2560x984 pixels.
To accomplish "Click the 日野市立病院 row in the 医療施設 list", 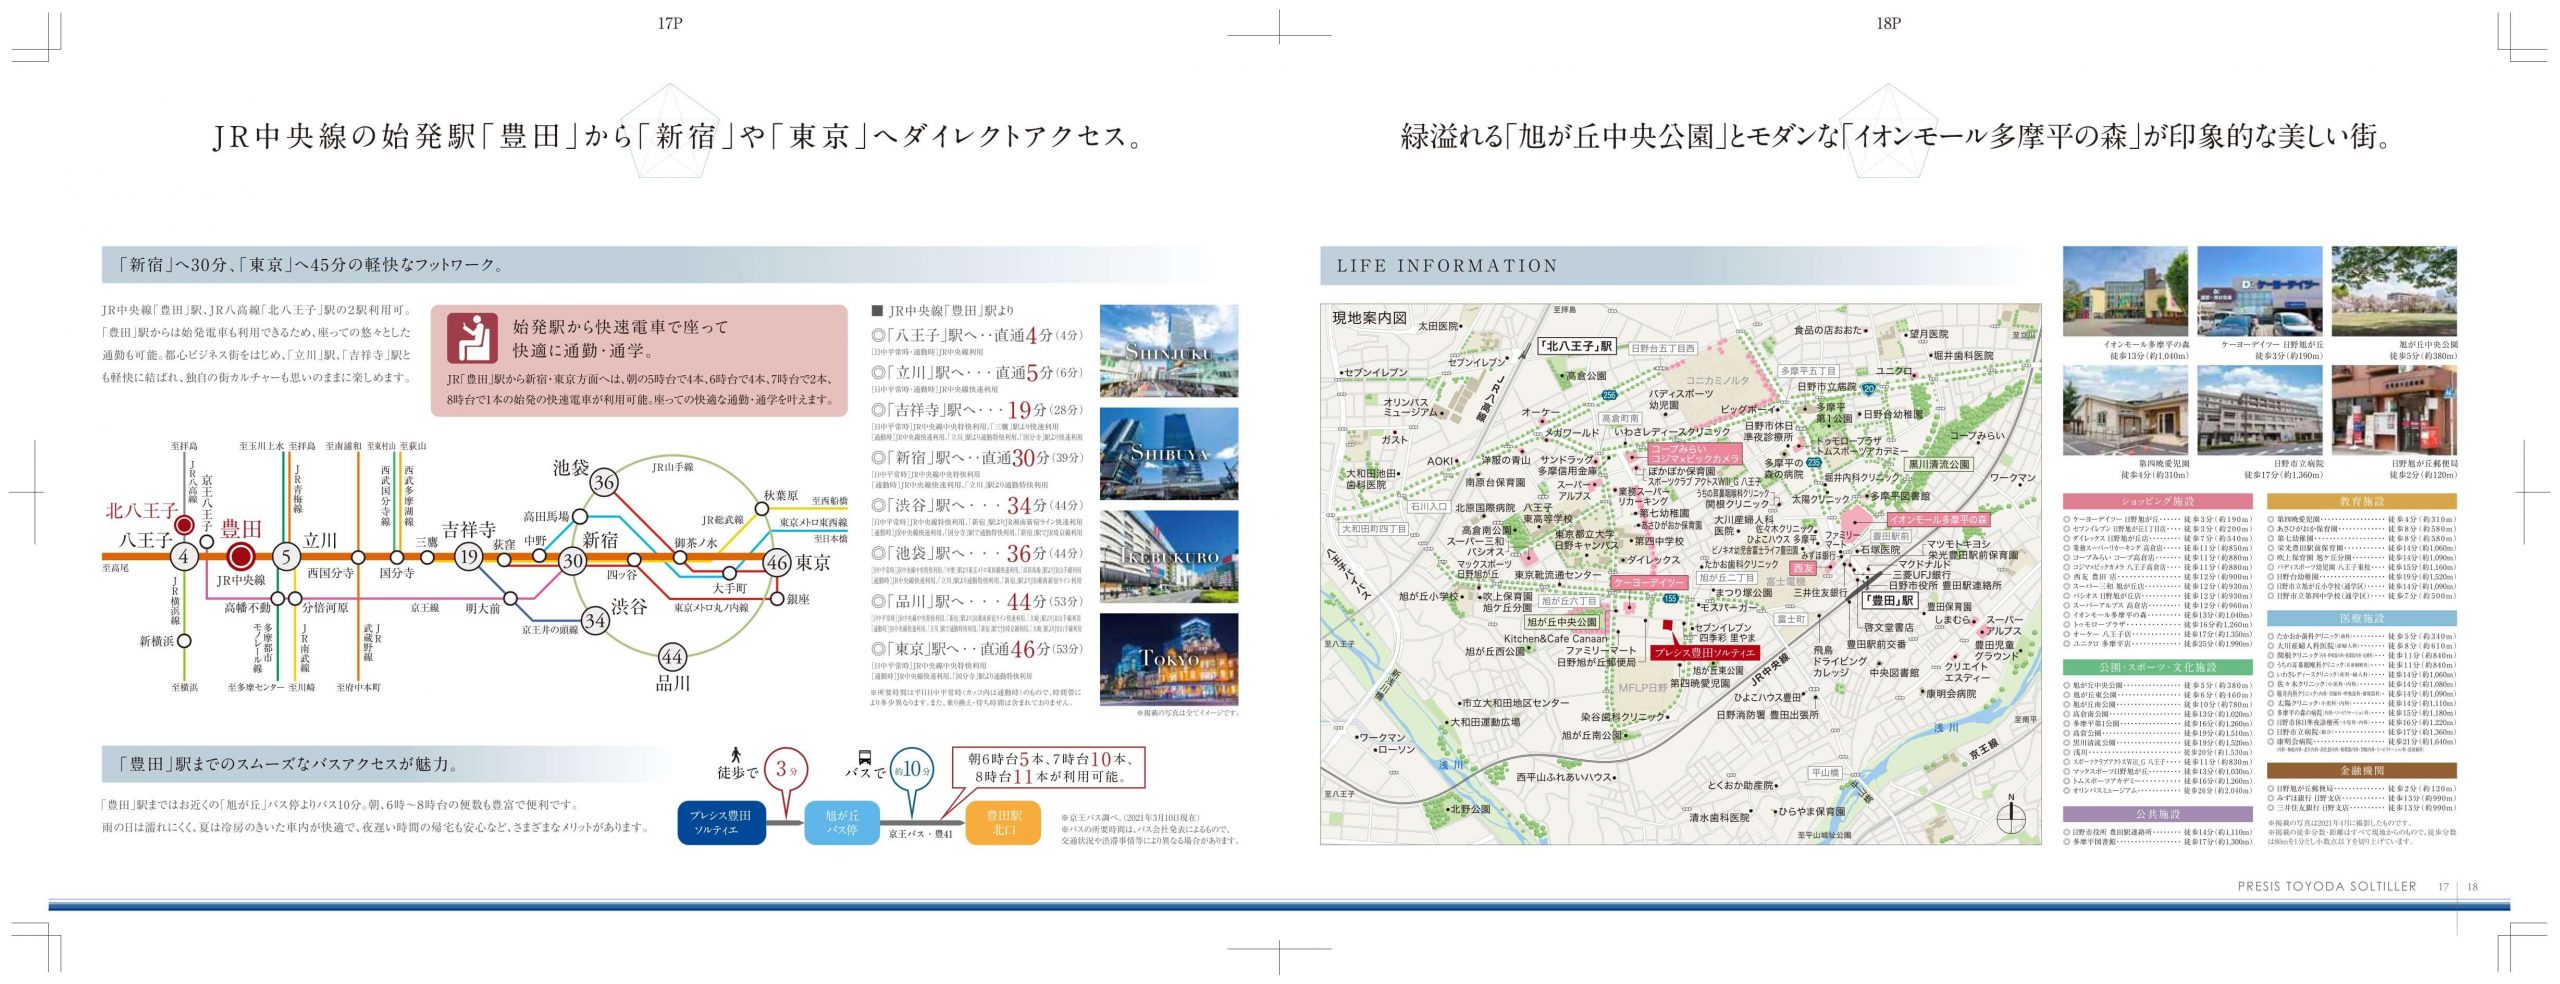I will (x=2361, y=732).
